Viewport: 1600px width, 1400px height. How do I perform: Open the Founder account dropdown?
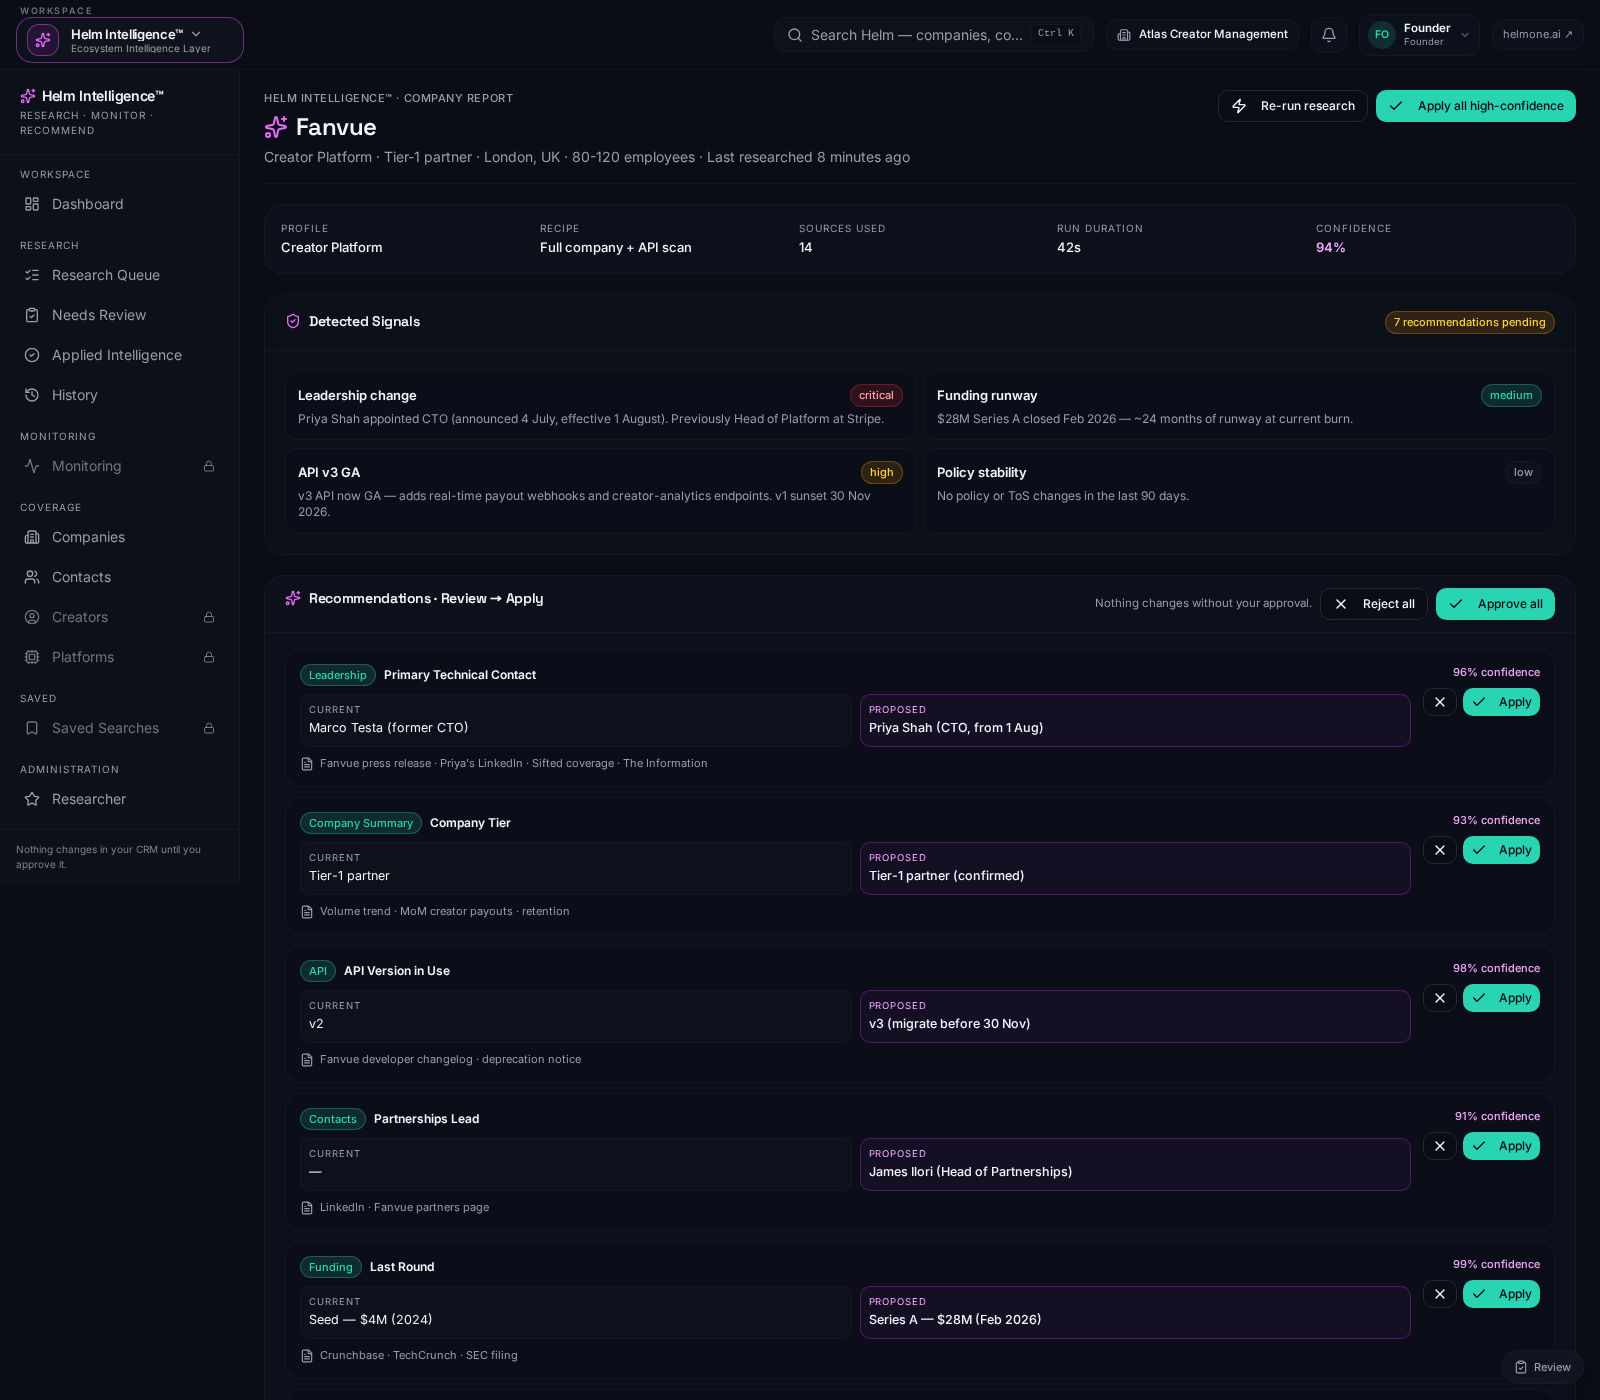pos(1419,34)
